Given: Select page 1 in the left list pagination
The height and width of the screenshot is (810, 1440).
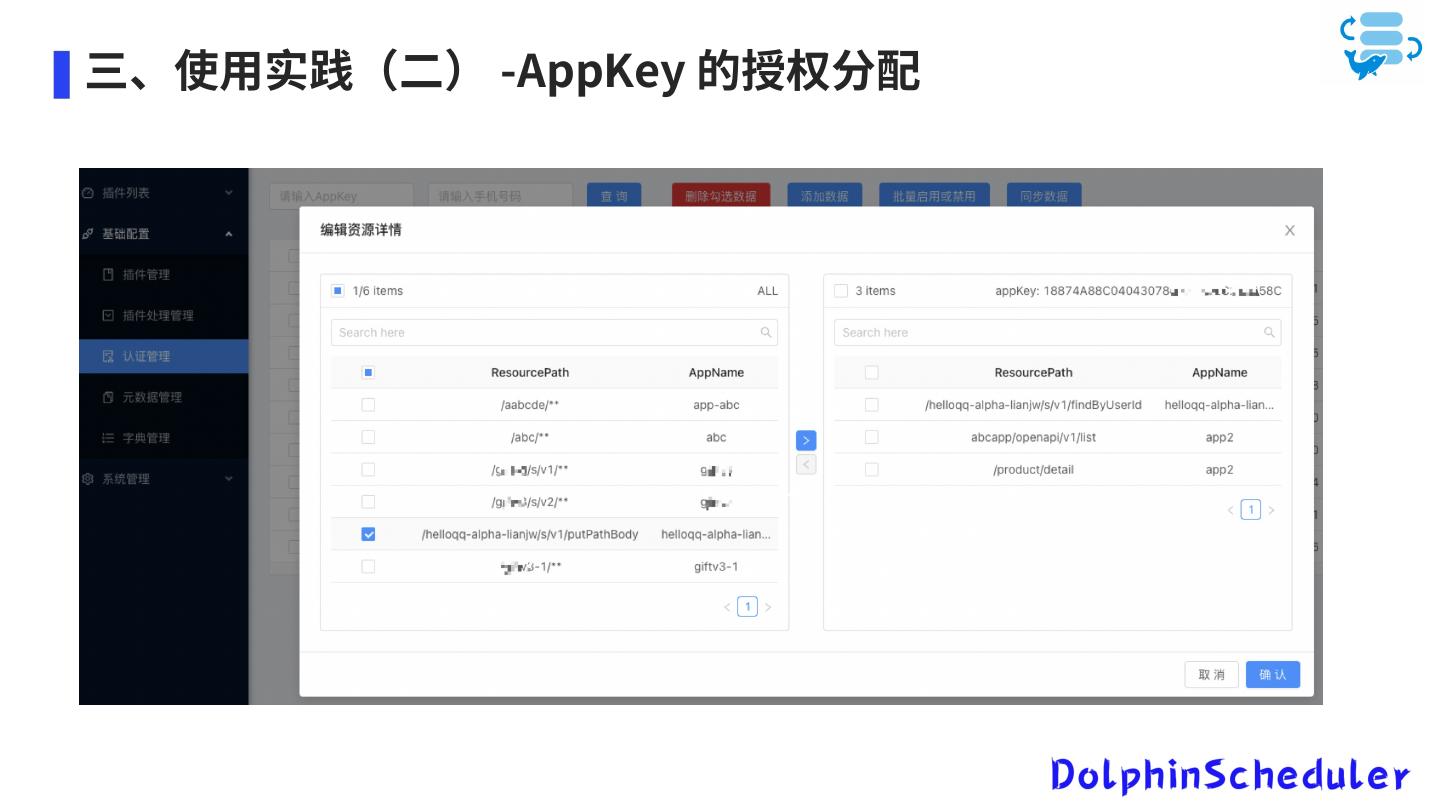Looking at the screenshot, I should 747,607.
